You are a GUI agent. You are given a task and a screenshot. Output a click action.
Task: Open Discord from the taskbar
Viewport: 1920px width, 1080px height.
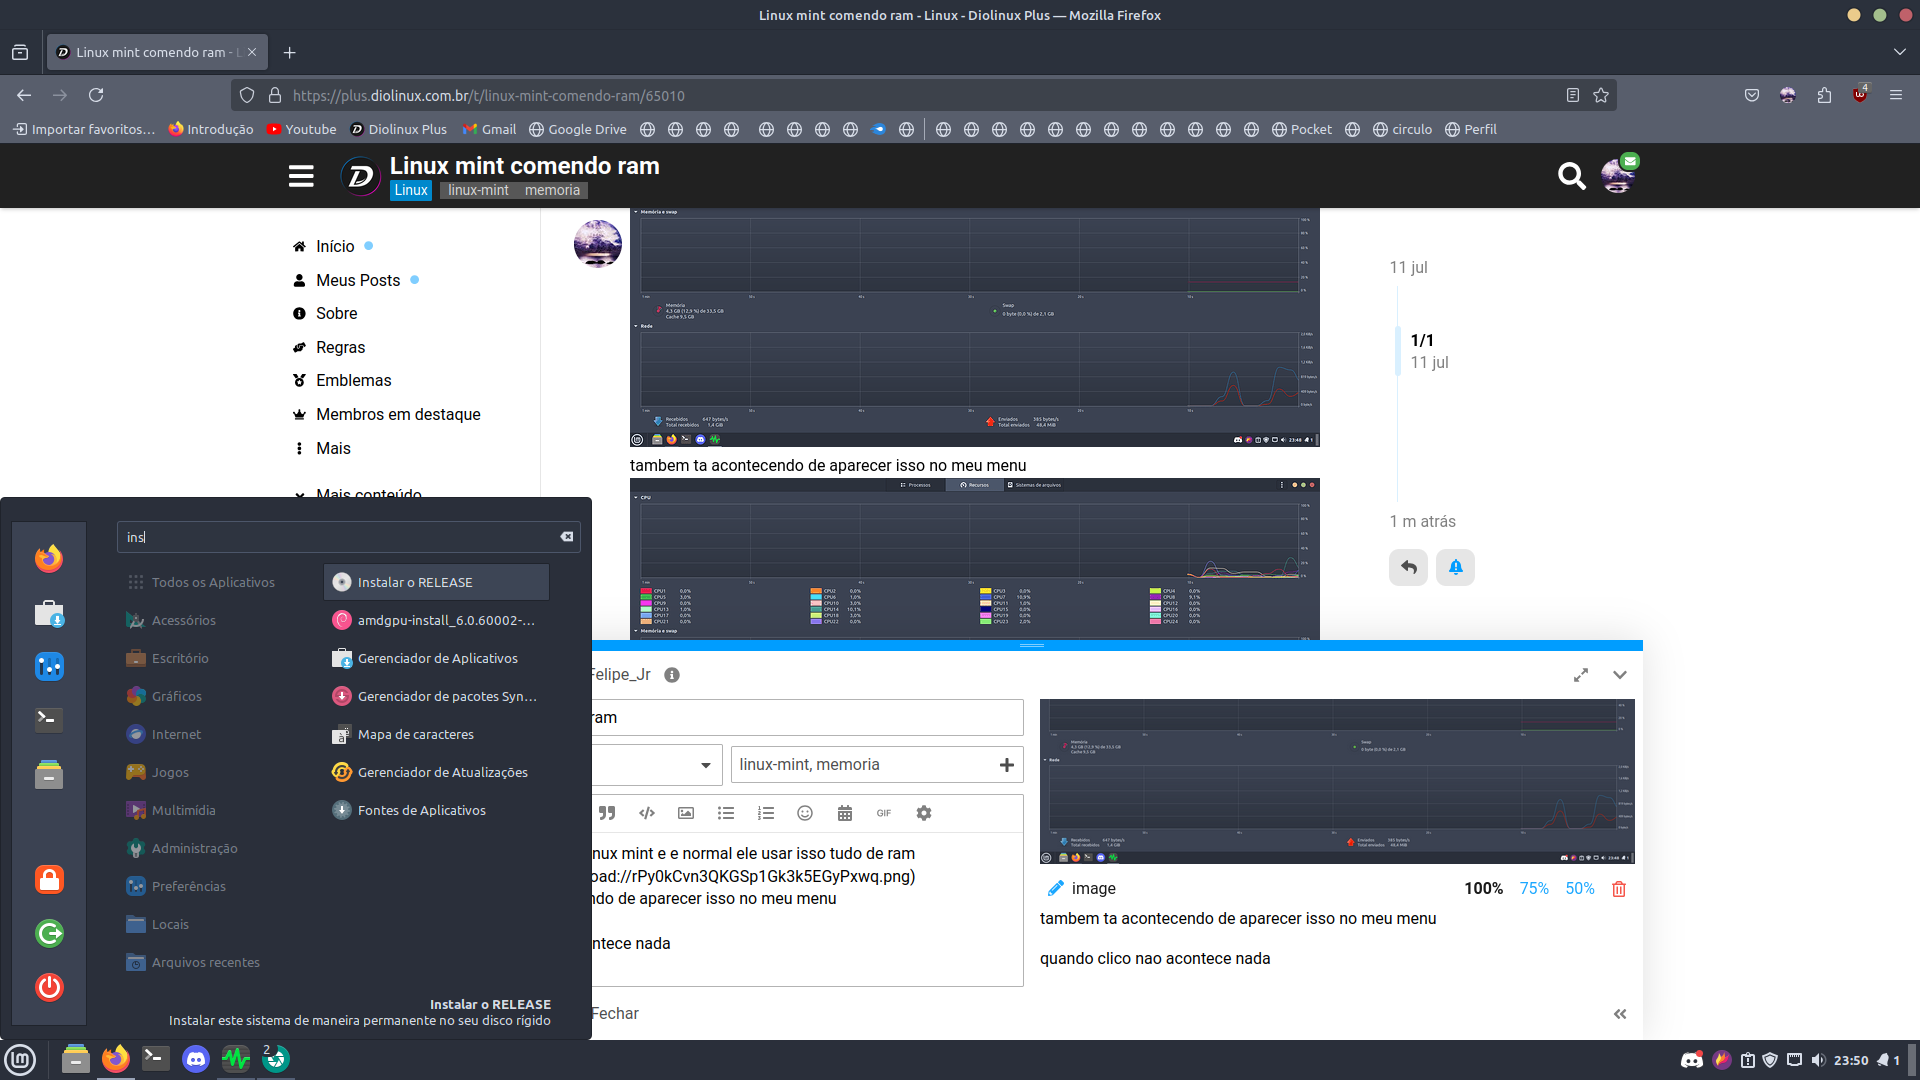click(x=196, y=1058)
